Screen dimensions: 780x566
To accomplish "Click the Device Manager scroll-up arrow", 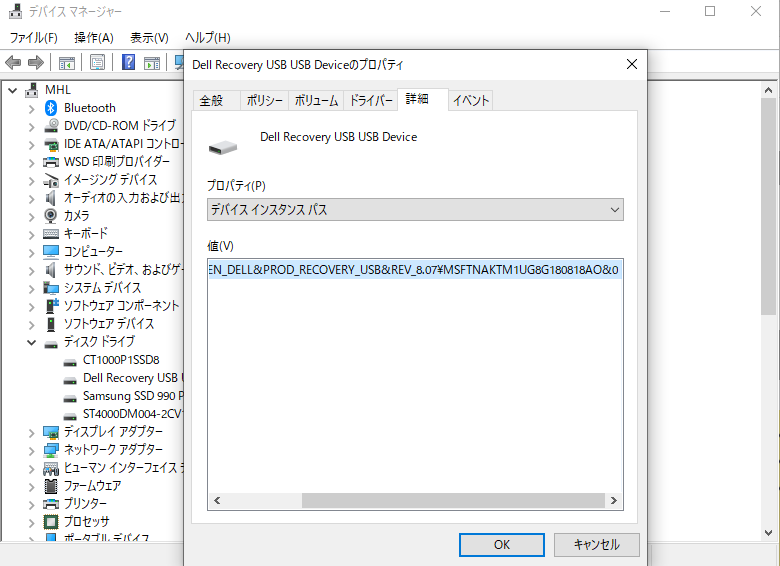I will pyautogui.click(x=768, y=90).
